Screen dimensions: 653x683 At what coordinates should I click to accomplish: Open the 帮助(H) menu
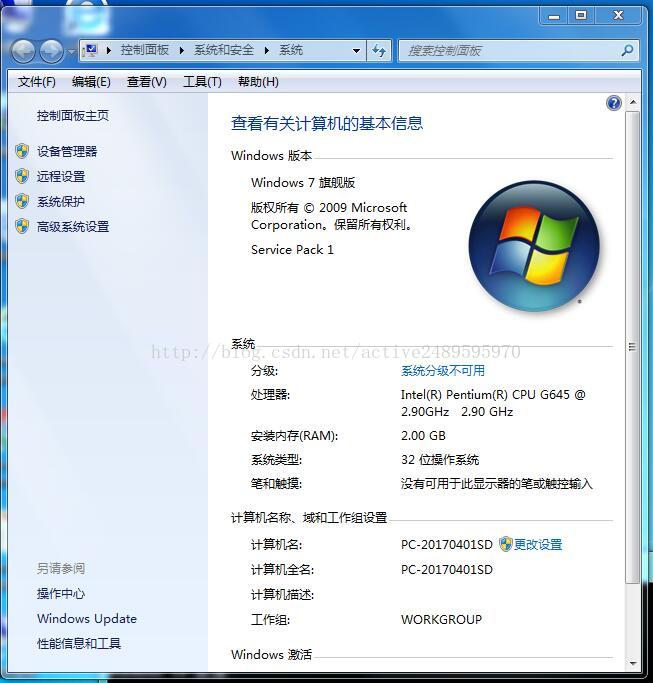(x=258, y=82)
